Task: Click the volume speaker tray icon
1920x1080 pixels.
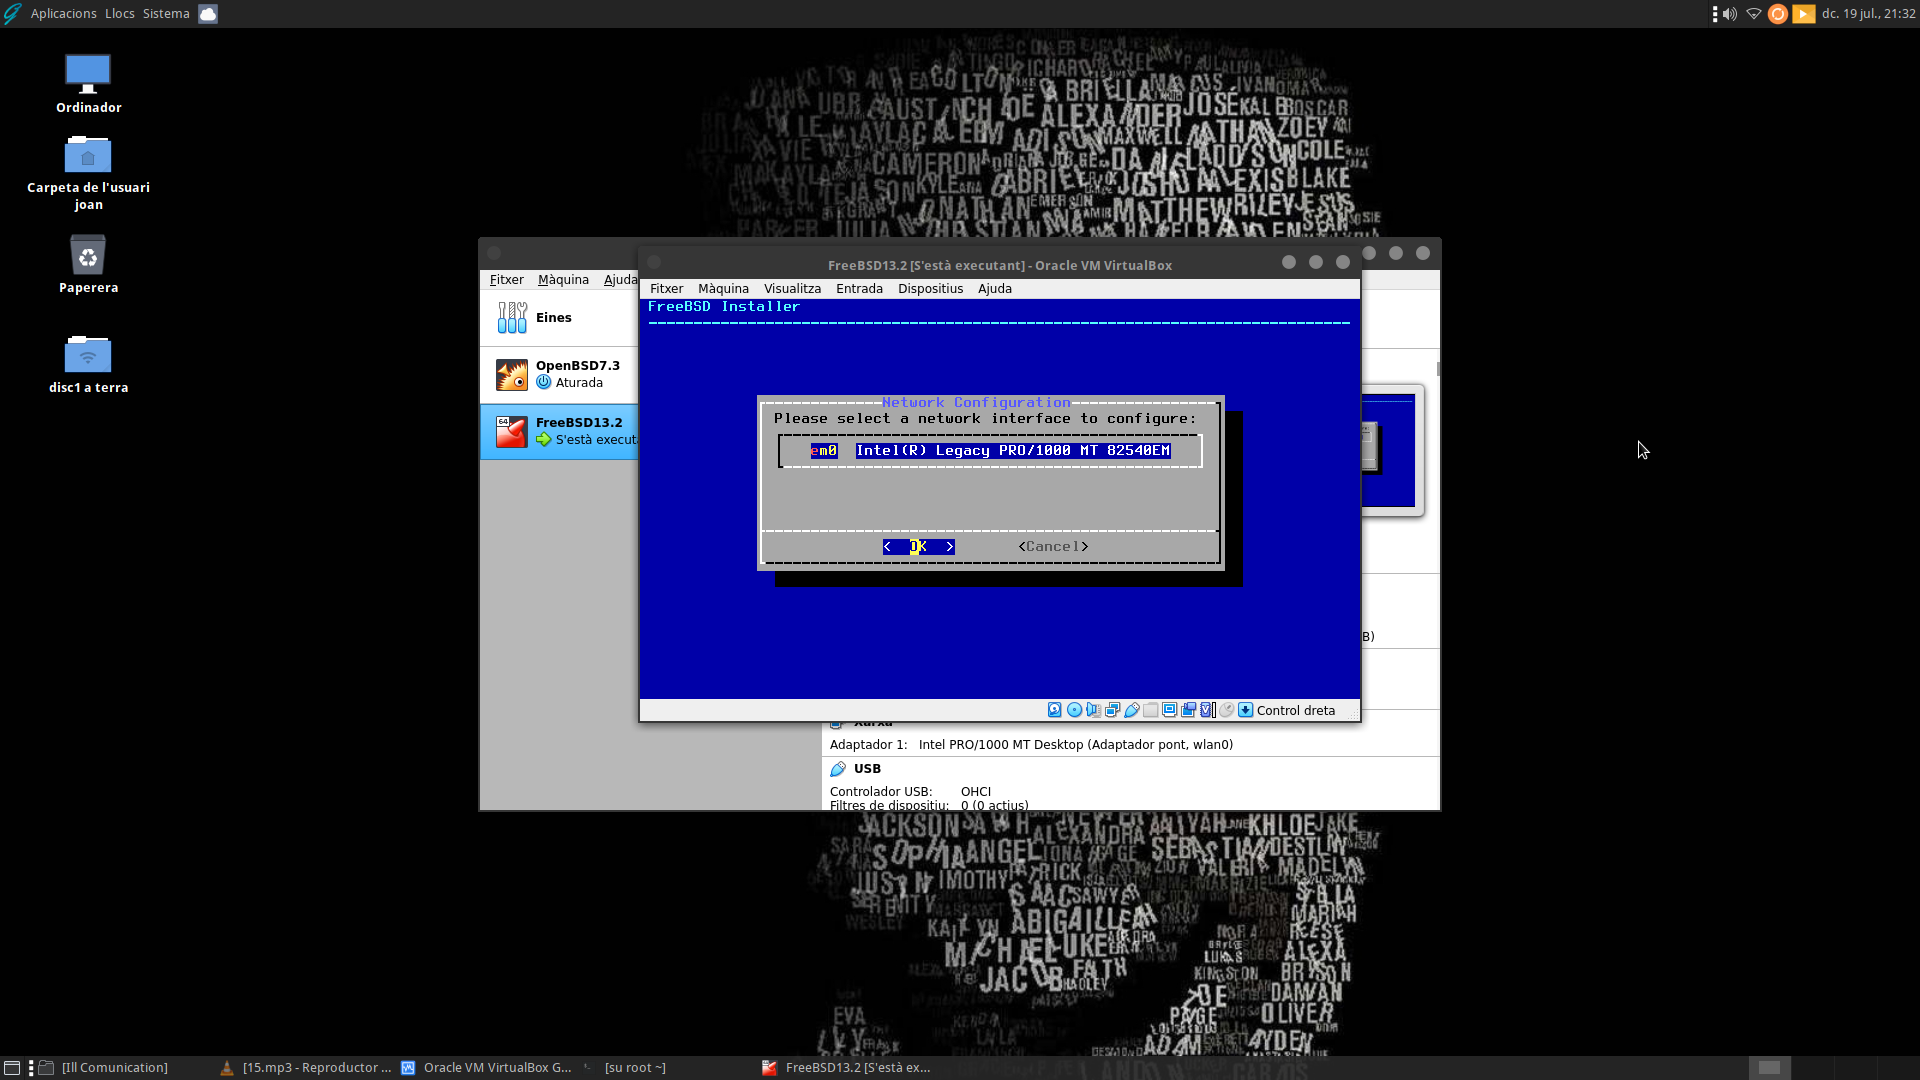Action: point(1729,14)
